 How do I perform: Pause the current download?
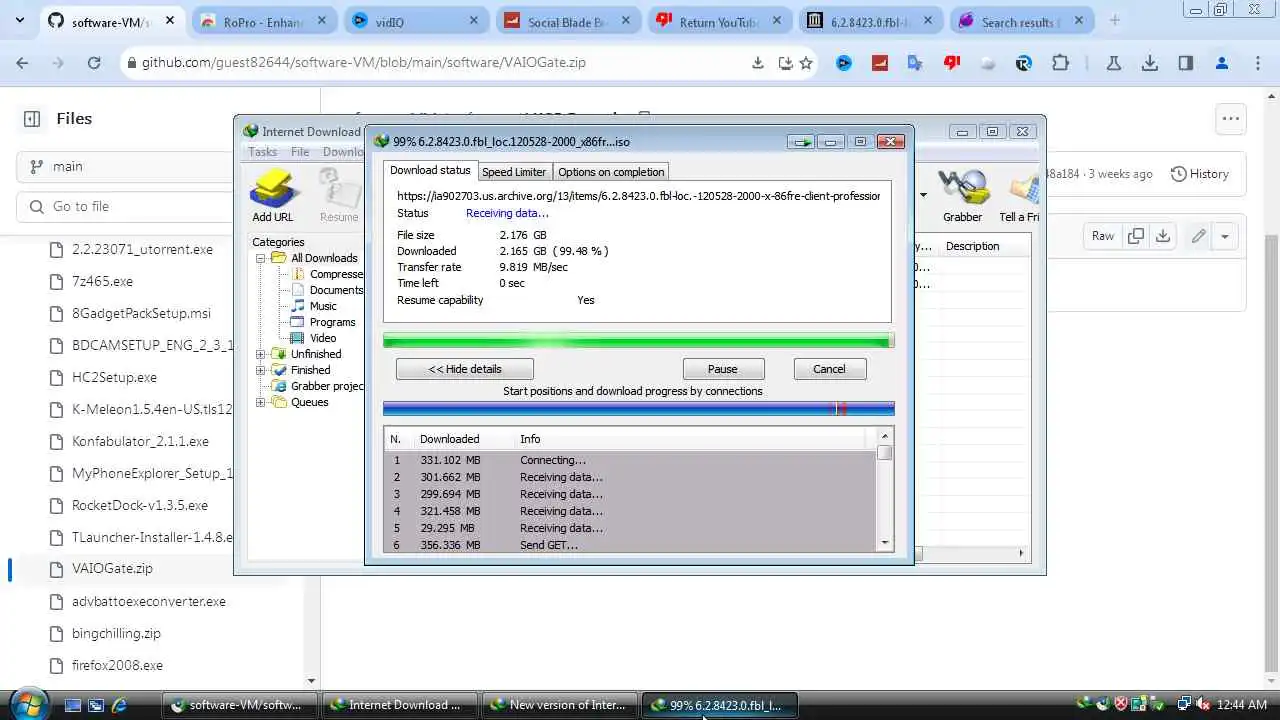point(723,369)
